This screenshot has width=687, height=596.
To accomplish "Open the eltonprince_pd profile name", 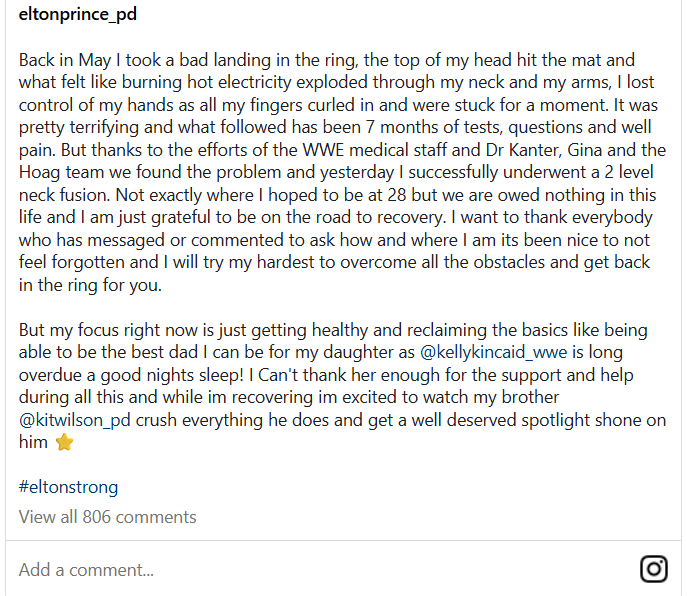I will tap(78, 14).
